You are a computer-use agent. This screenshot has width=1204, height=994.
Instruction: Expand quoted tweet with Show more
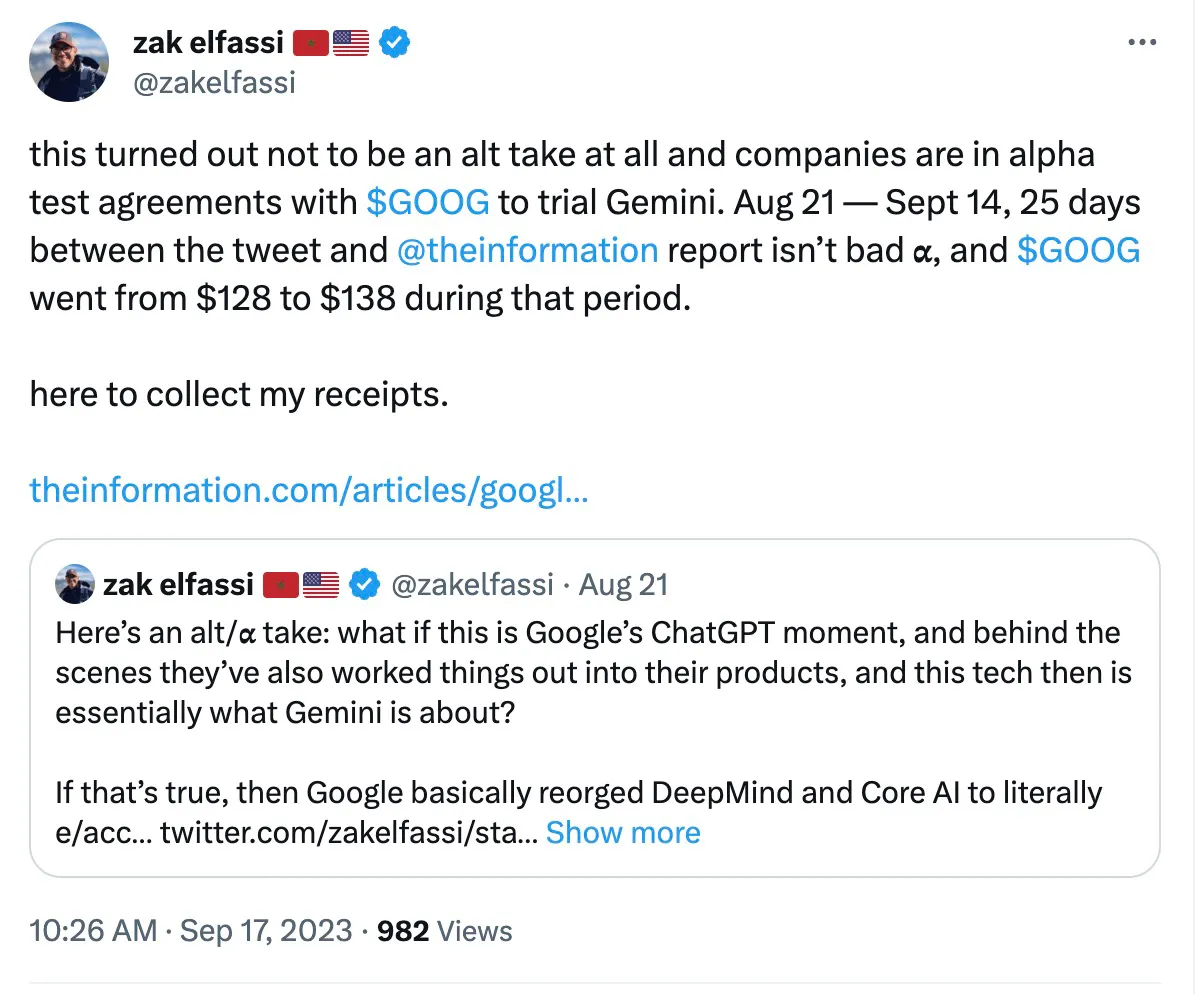pos(623,833)
